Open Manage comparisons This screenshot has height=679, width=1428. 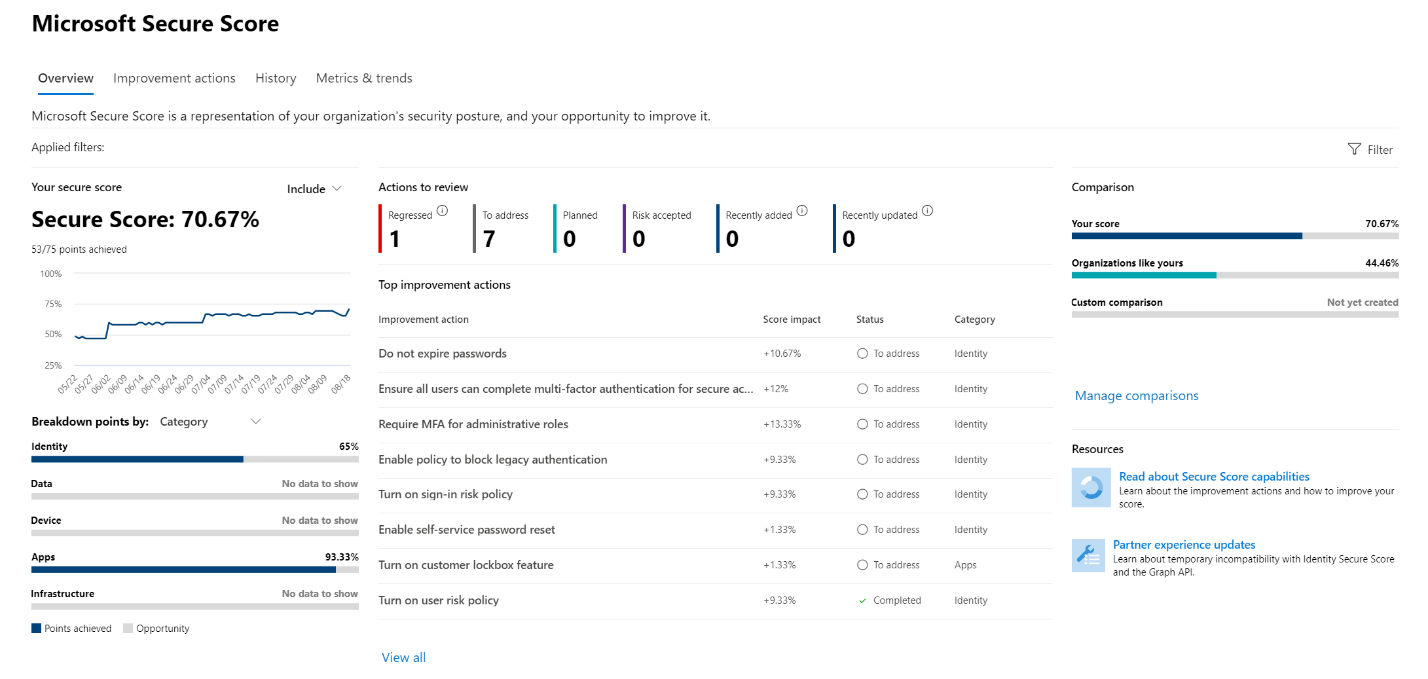click(1137, 396)
